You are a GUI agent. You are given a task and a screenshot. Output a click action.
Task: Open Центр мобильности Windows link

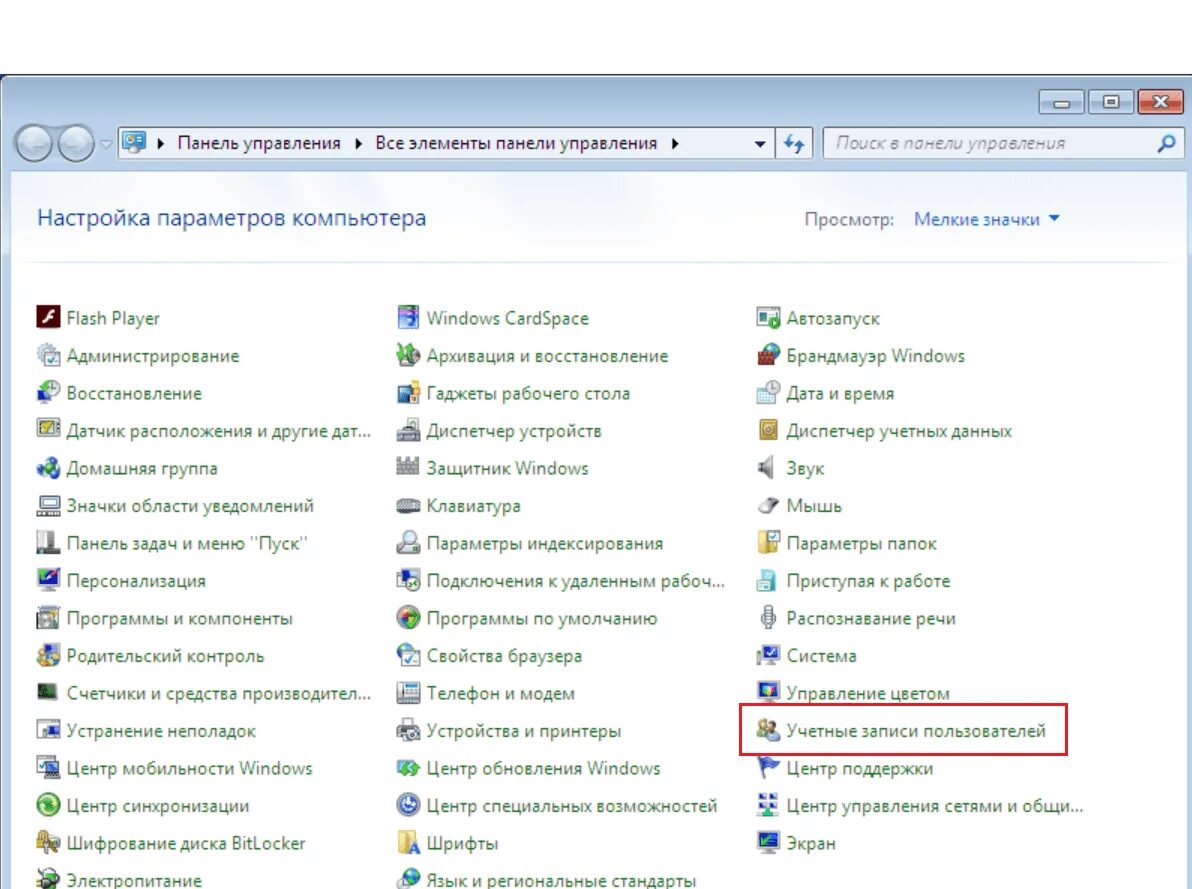pos(189,768)
